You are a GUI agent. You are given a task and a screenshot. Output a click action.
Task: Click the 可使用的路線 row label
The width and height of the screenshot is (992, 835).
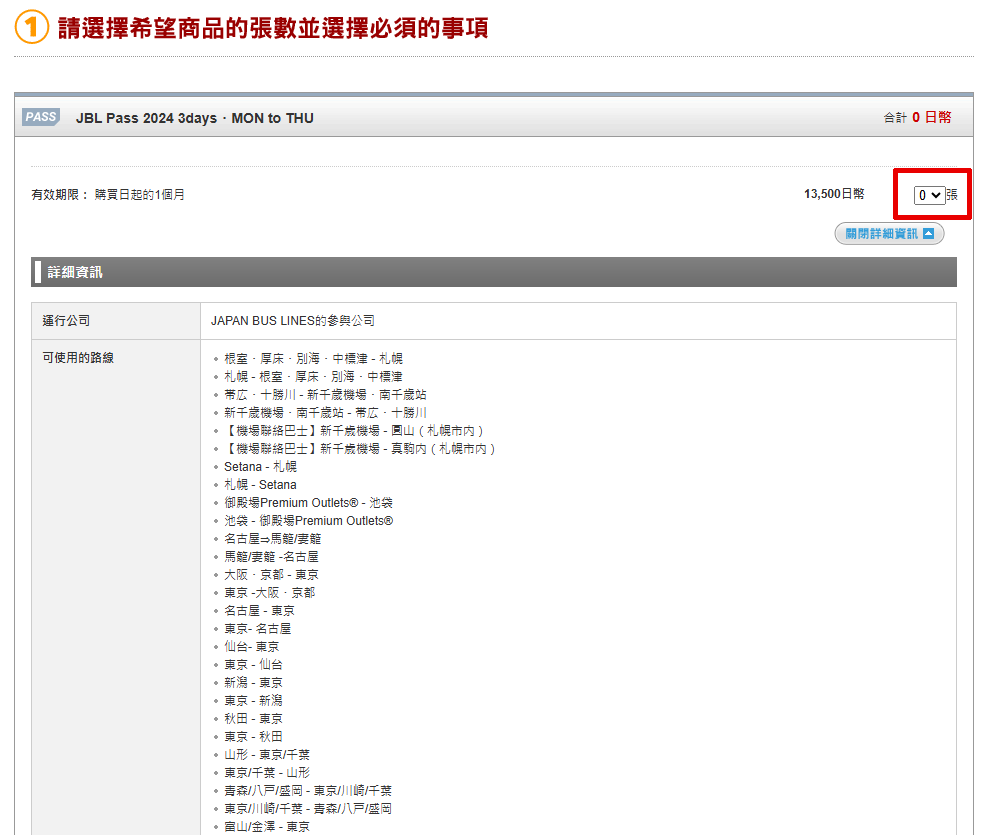[78, 357]
